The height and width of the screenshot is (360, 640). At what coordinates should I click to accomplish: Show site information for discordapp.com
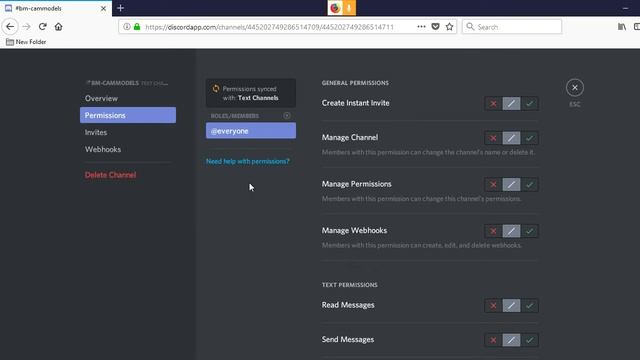127,27
